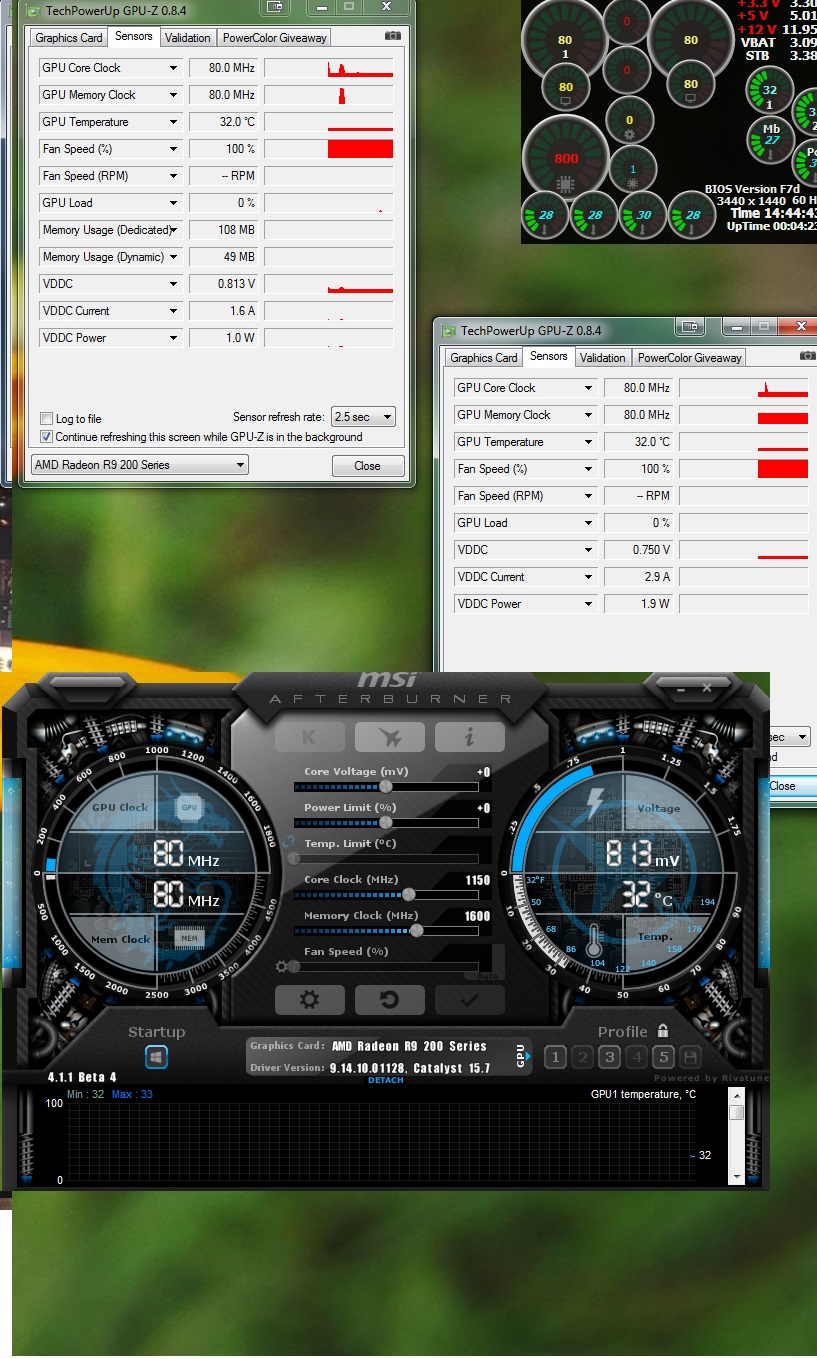This screenshot has height=1359, width=817.
Task: Click the Memory Clock 1600 value in Afterburner
Action: (x=478, y=916)
